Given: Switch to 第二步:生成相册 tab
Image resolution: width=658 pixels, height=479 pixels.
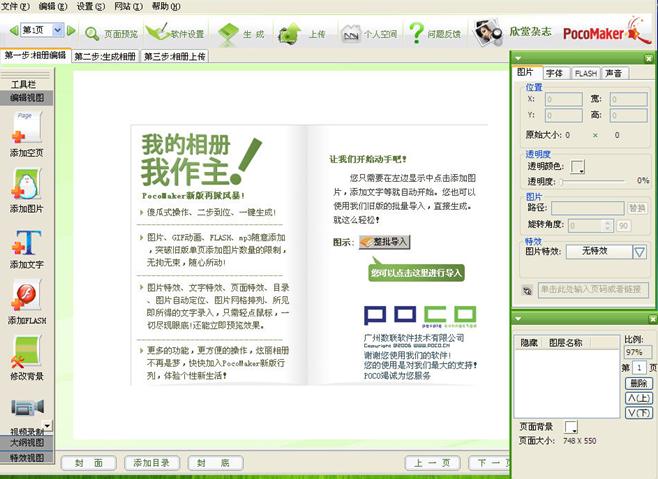Looking at the screenshot, I should (x=105, y=56).
